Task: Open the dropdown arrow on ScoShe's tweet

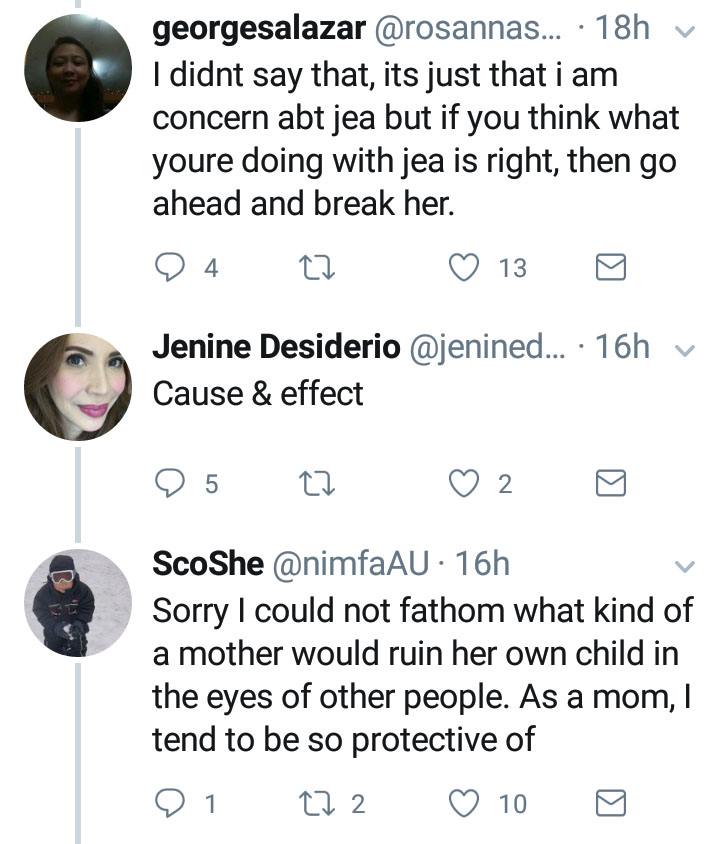Action: pos(685,566)
